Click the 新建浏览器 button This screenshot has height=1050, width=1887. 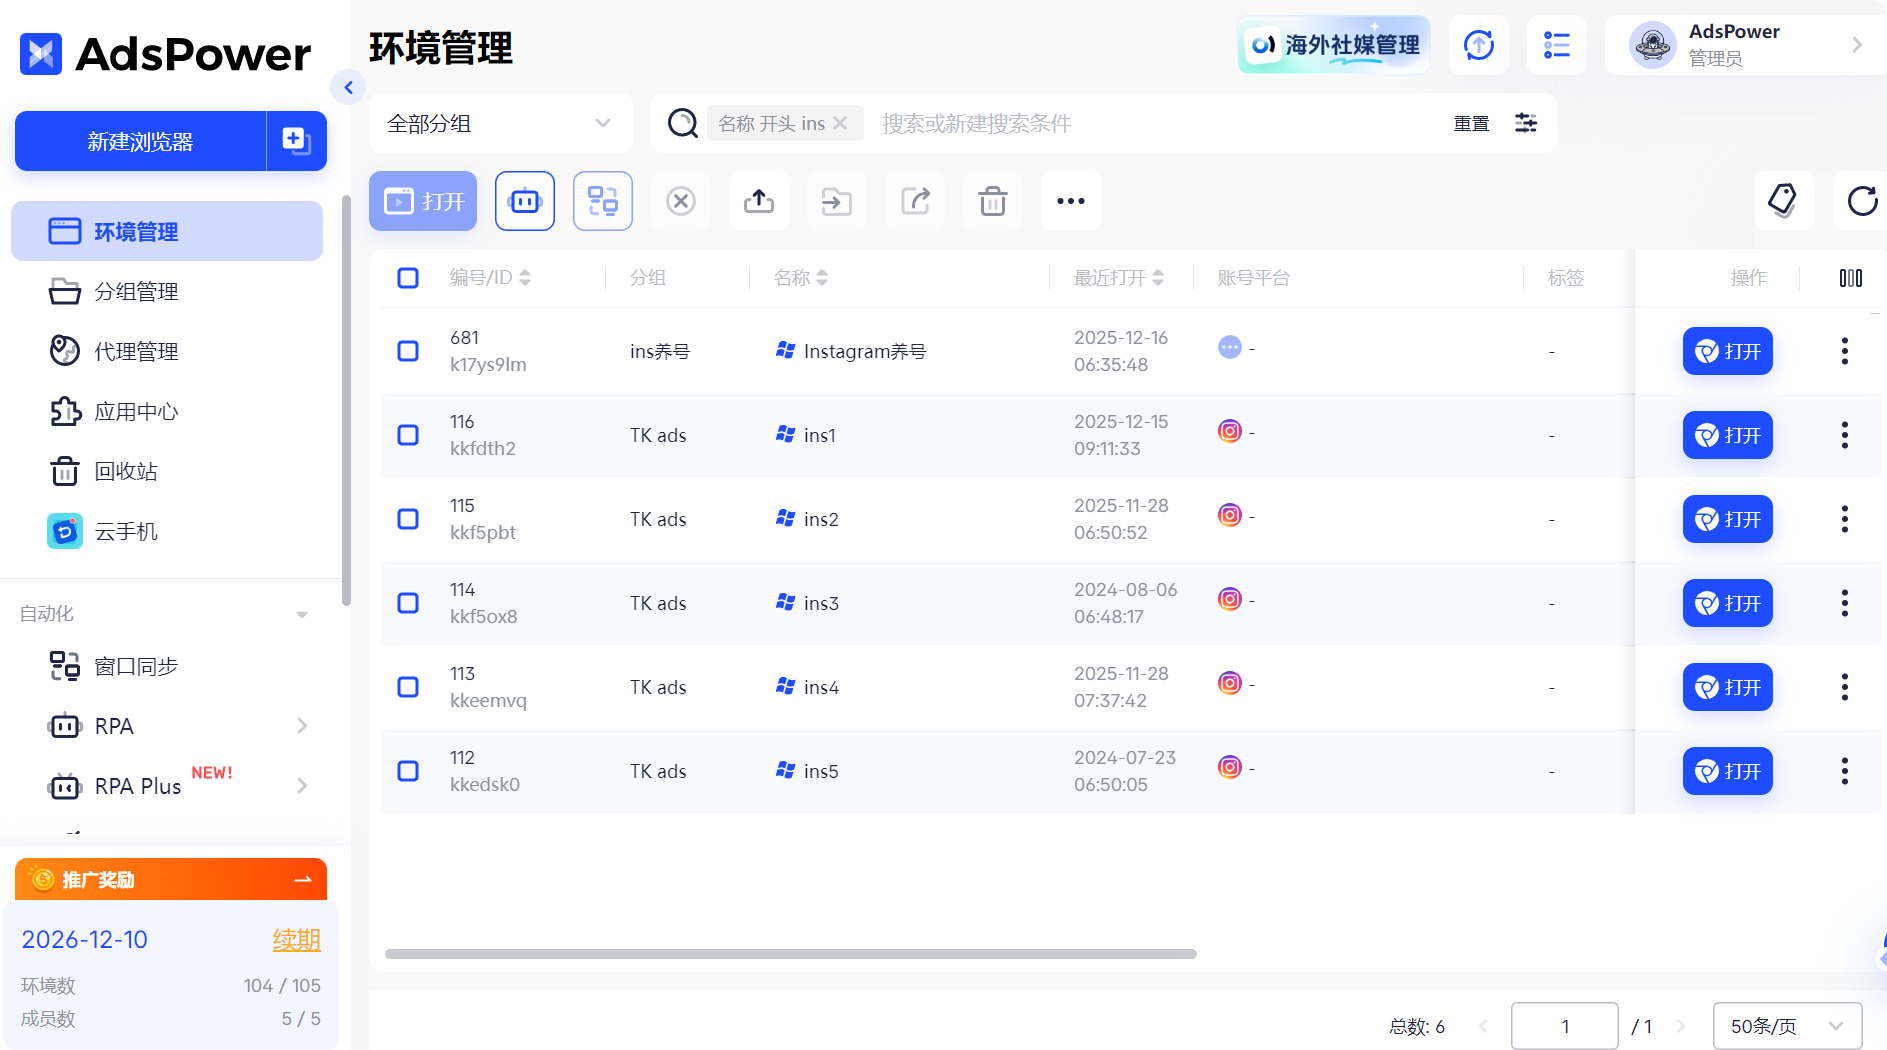139,141
